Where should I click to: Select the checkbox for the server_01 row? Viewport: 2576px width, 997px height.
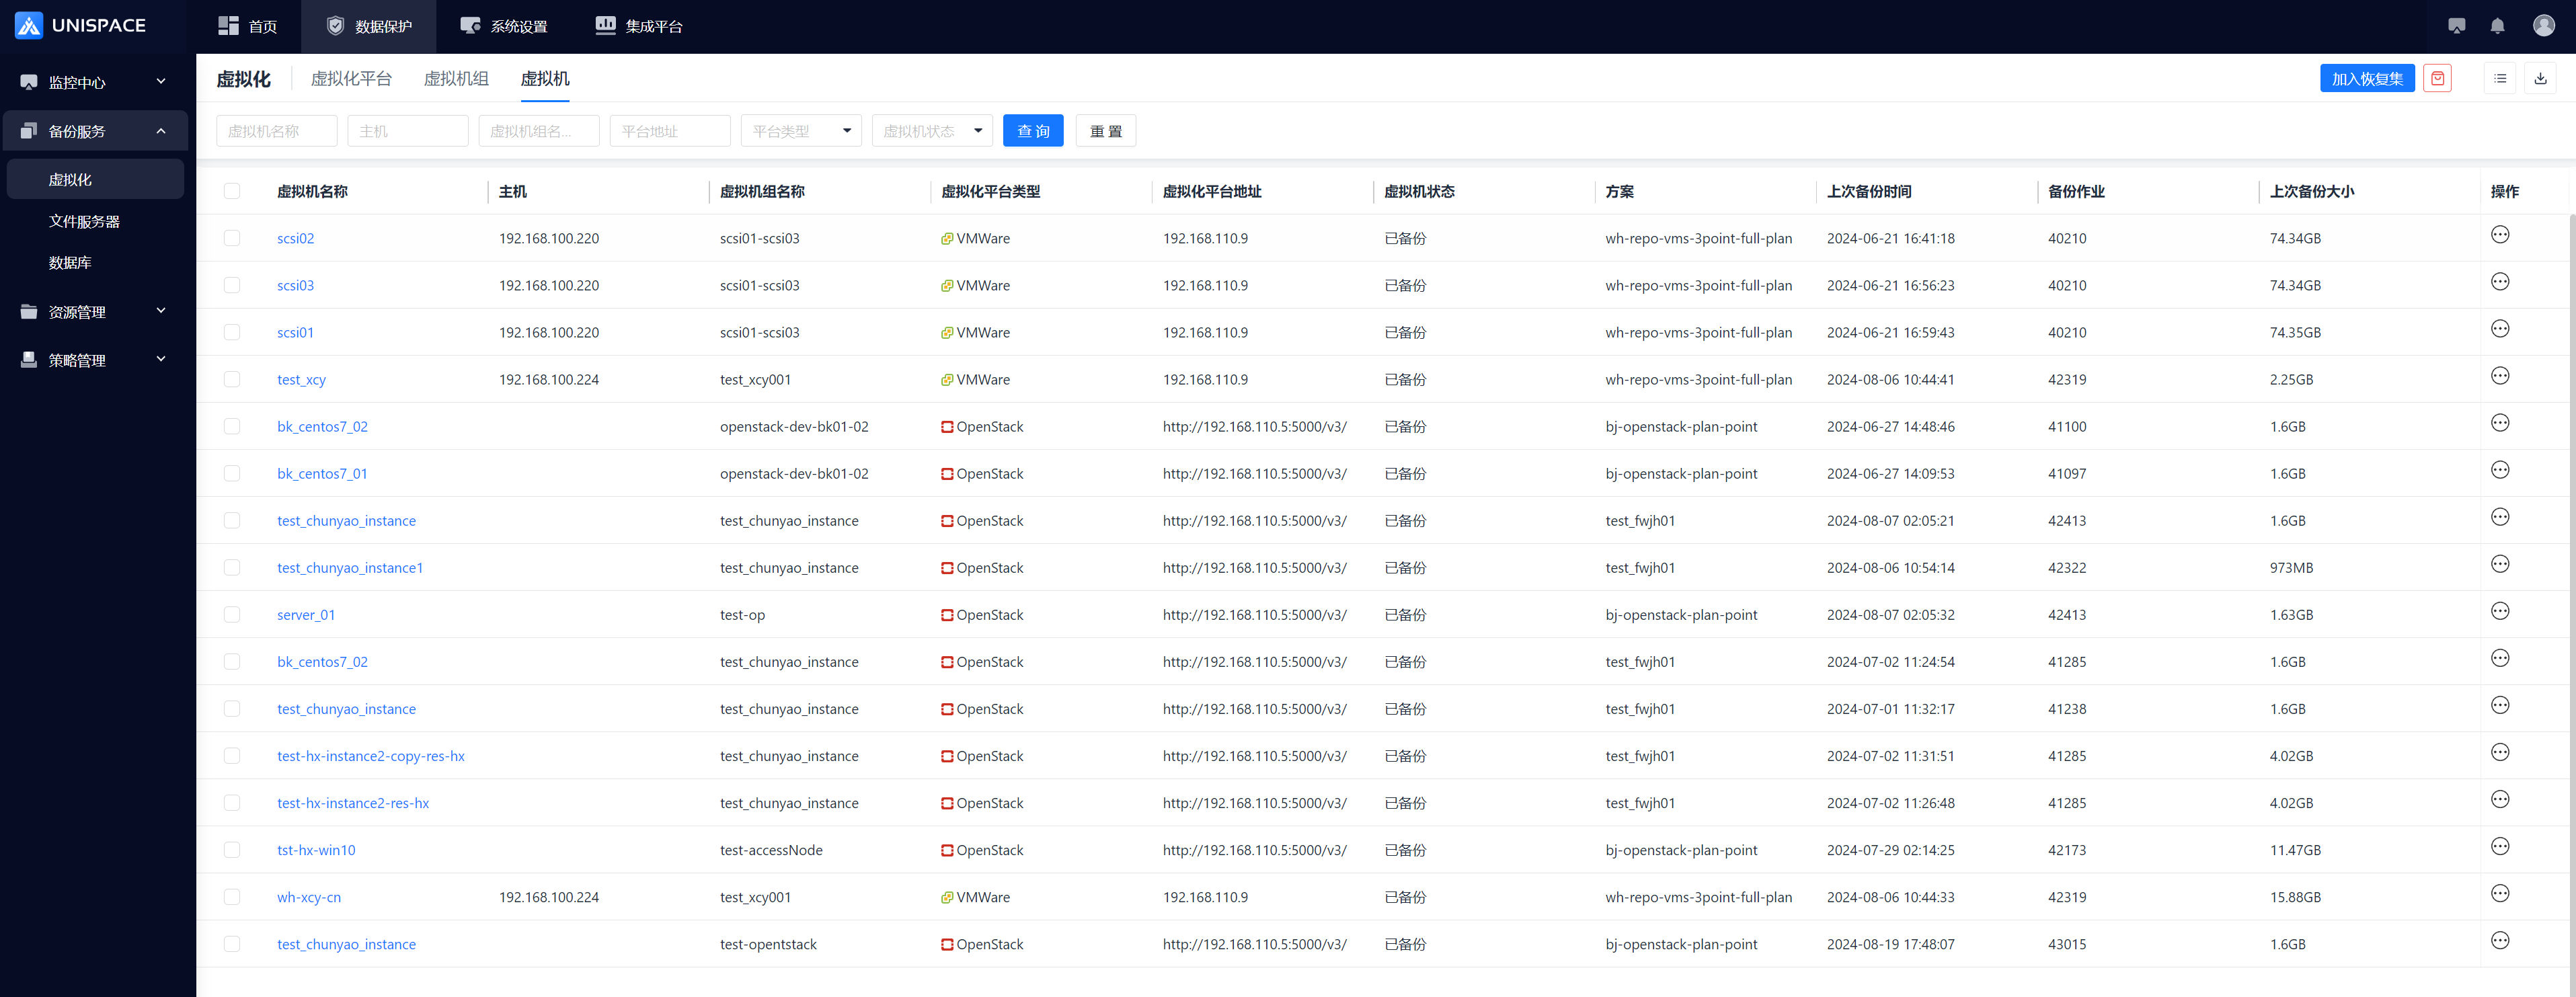(x=232, y=615)
